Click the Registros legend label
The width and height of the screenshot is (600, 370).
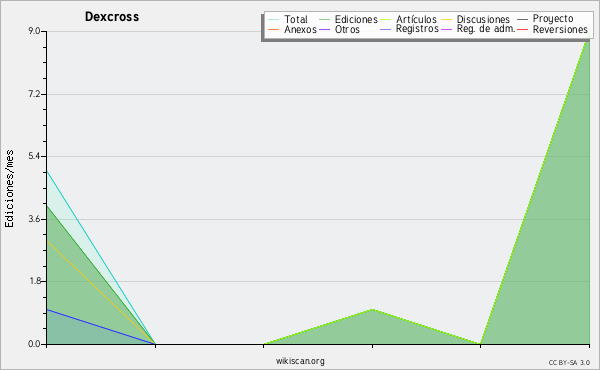tap(417, 29)
